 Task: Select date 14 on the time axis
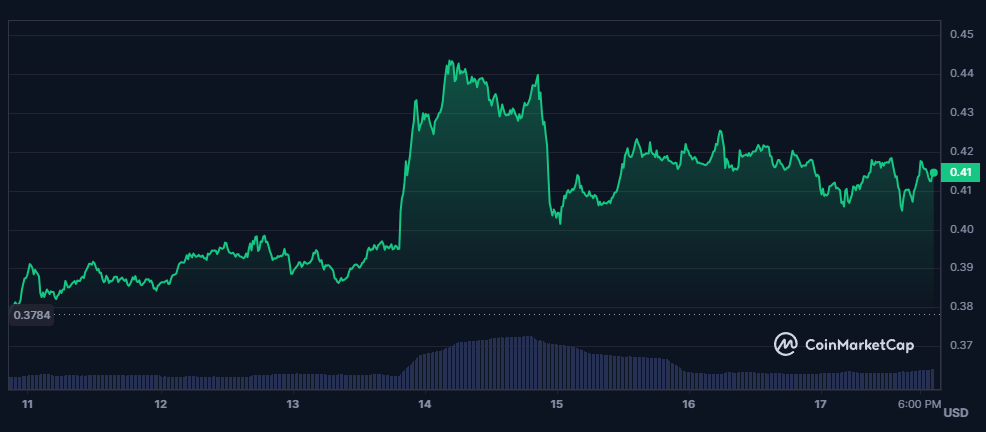coord(425,405)
